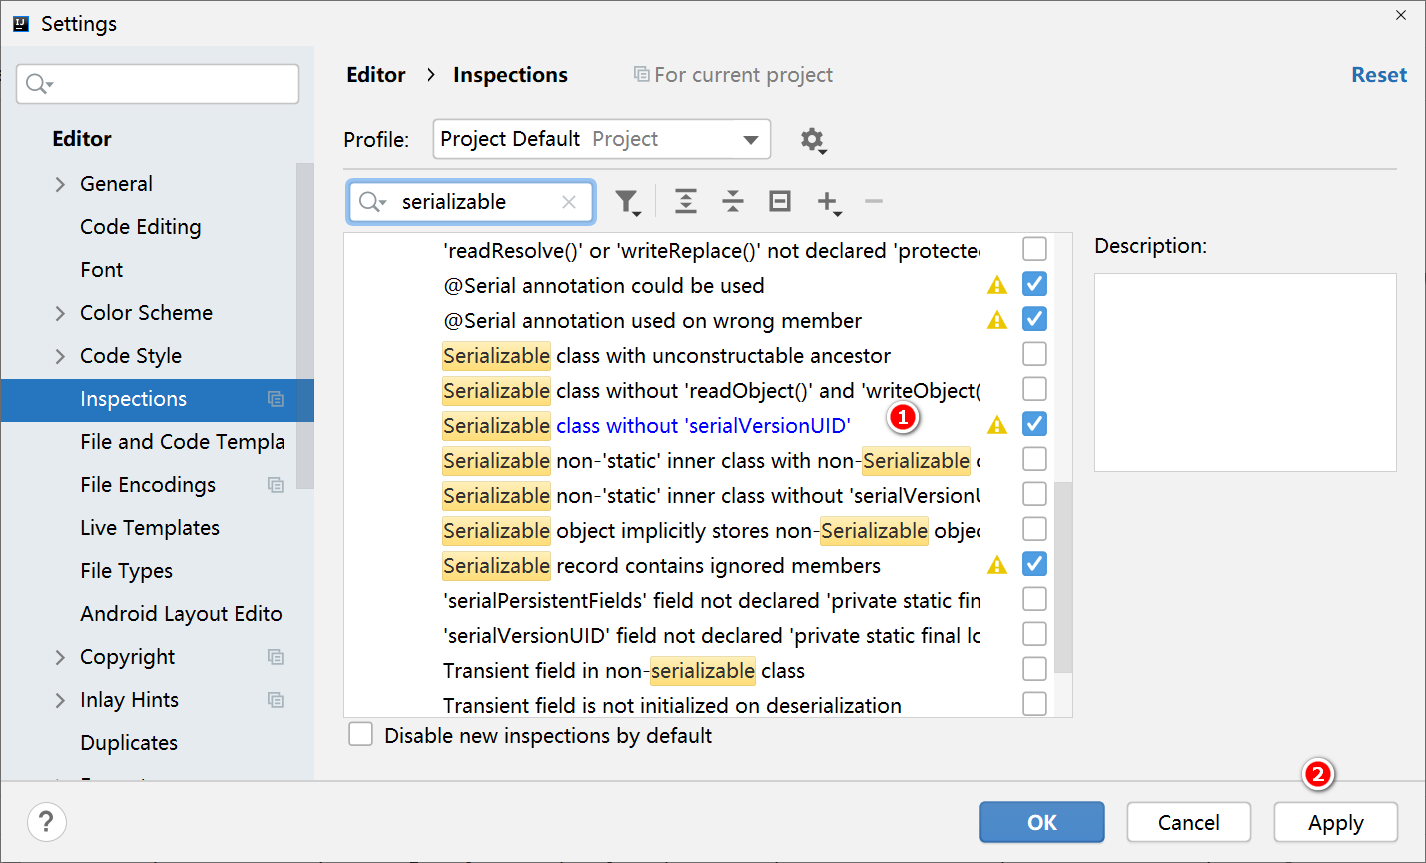Click warning icon for 'record contains ignored members'
The width and height of the screenshot is (1426, 863).
tap(997, 565)
